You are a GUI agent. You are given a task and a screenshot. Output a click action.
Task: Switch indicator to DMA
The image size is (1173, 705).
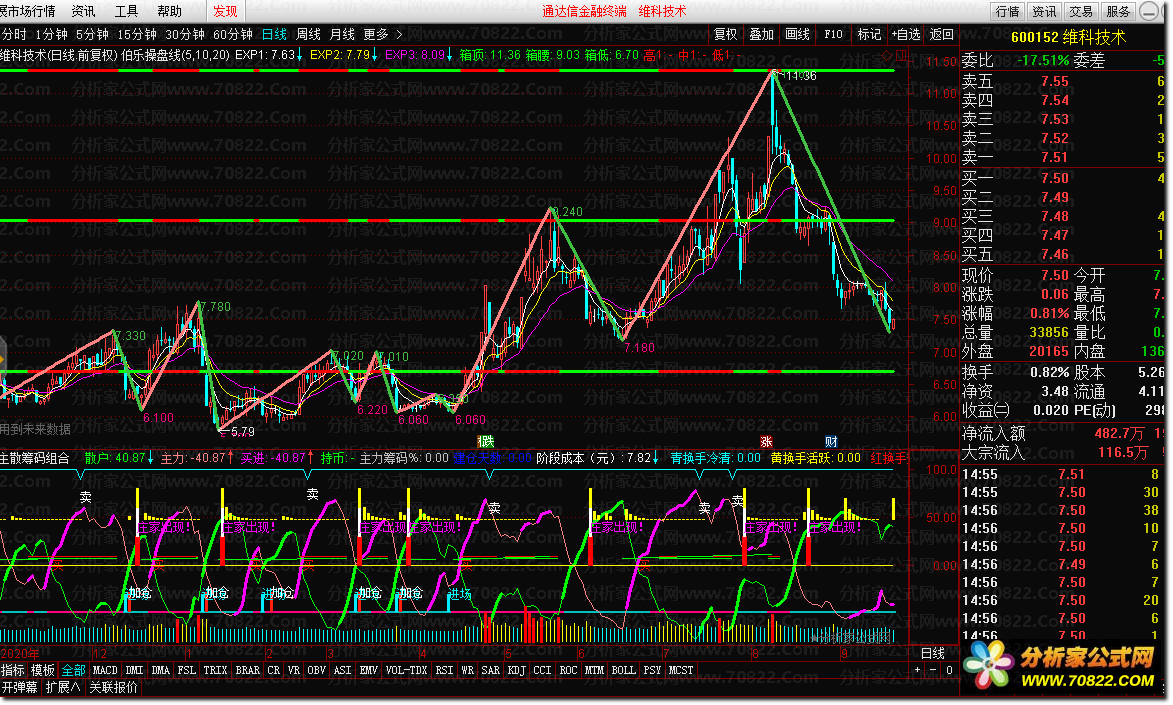[x=161, y=670]
